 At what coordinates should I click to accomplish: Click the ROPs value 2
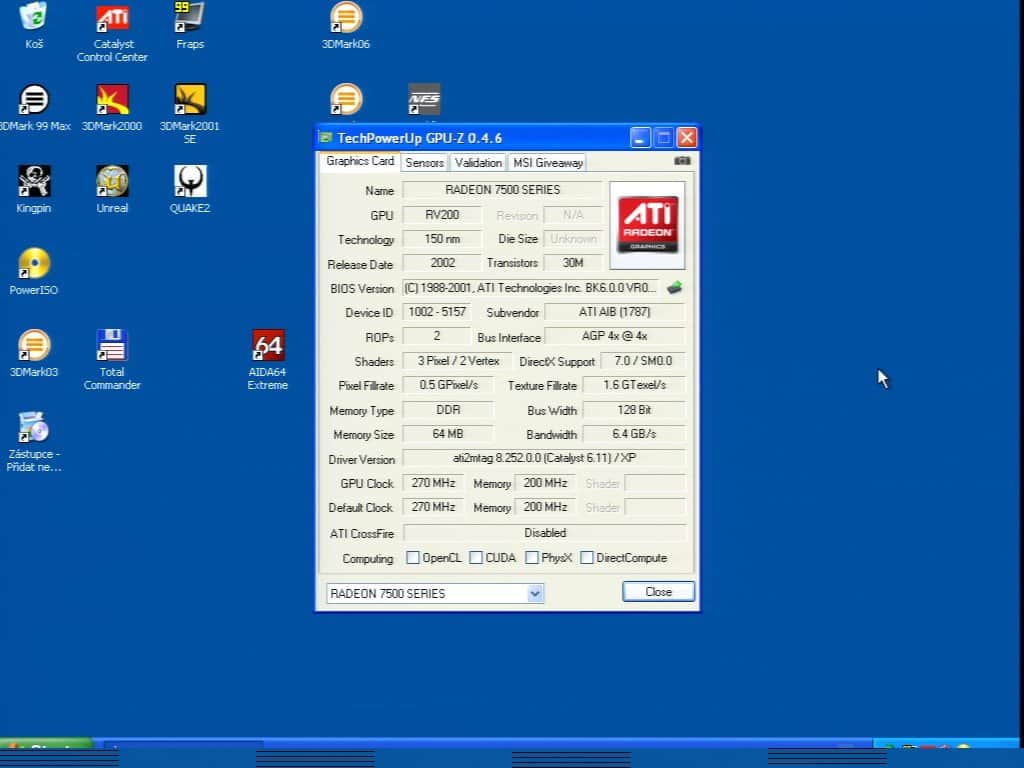click(437, 336)
